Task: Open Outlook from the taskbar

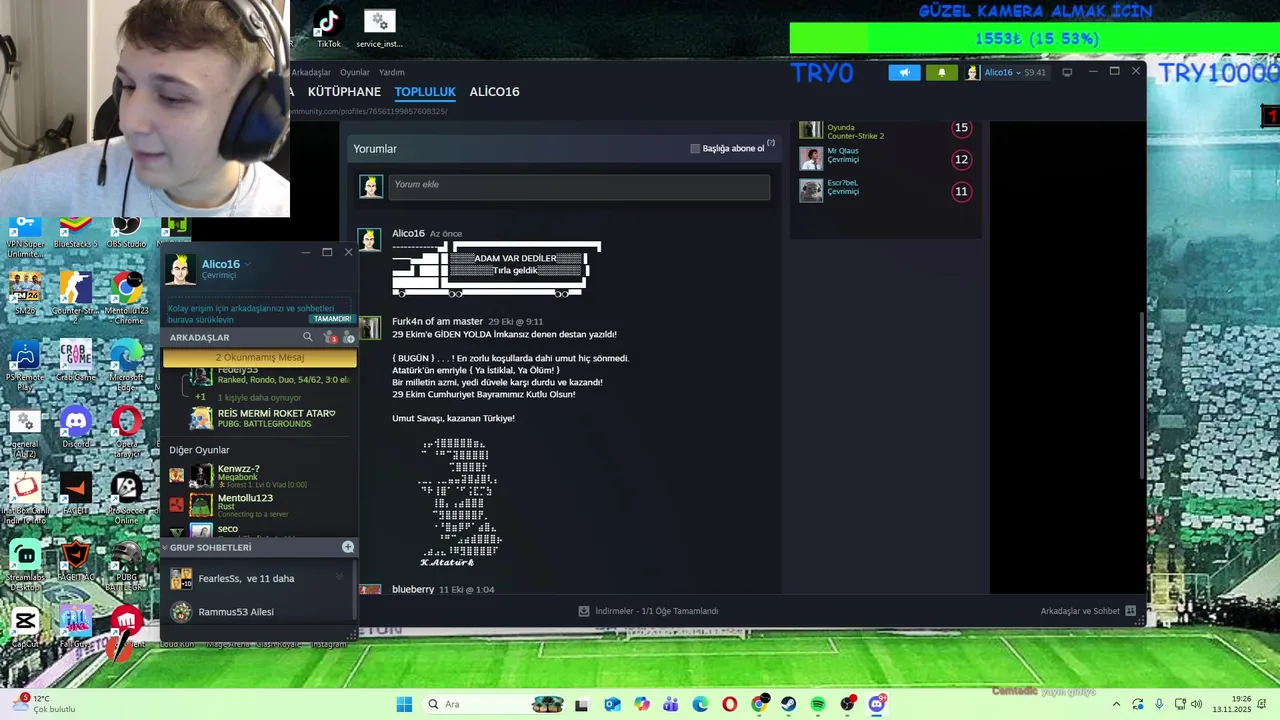Action: click(x=612, y=704)
